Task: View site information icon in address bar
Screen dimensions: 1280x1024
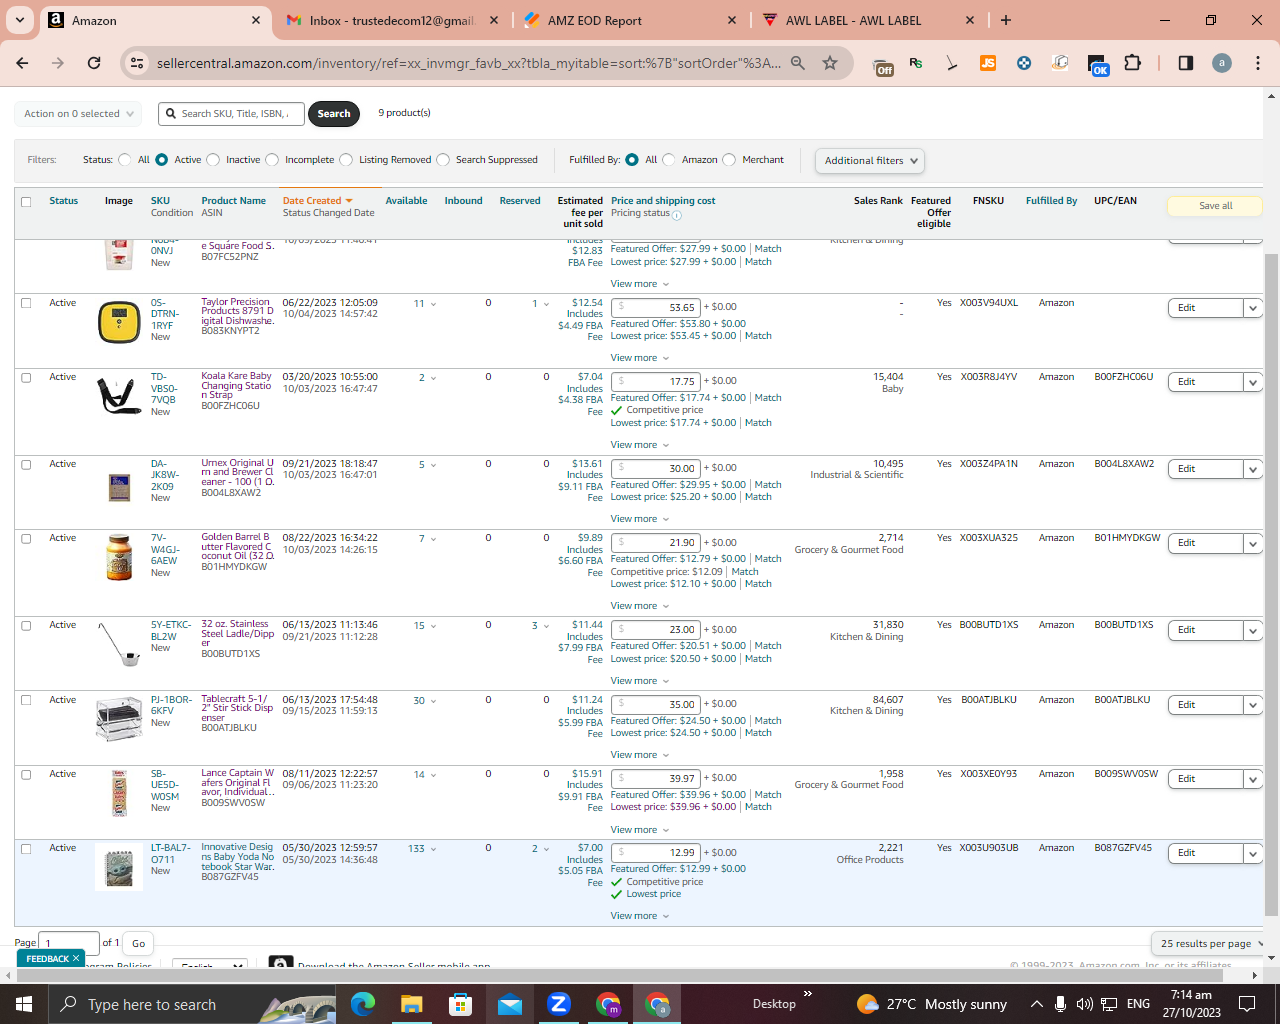Action: pyautogui.click(x=138, y=63)
